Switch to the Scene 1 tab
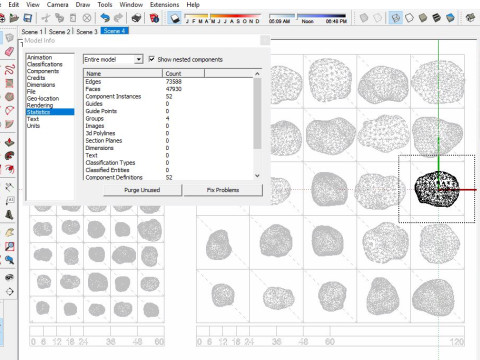The width and height of the screenshot is (480, 360). 32,31
